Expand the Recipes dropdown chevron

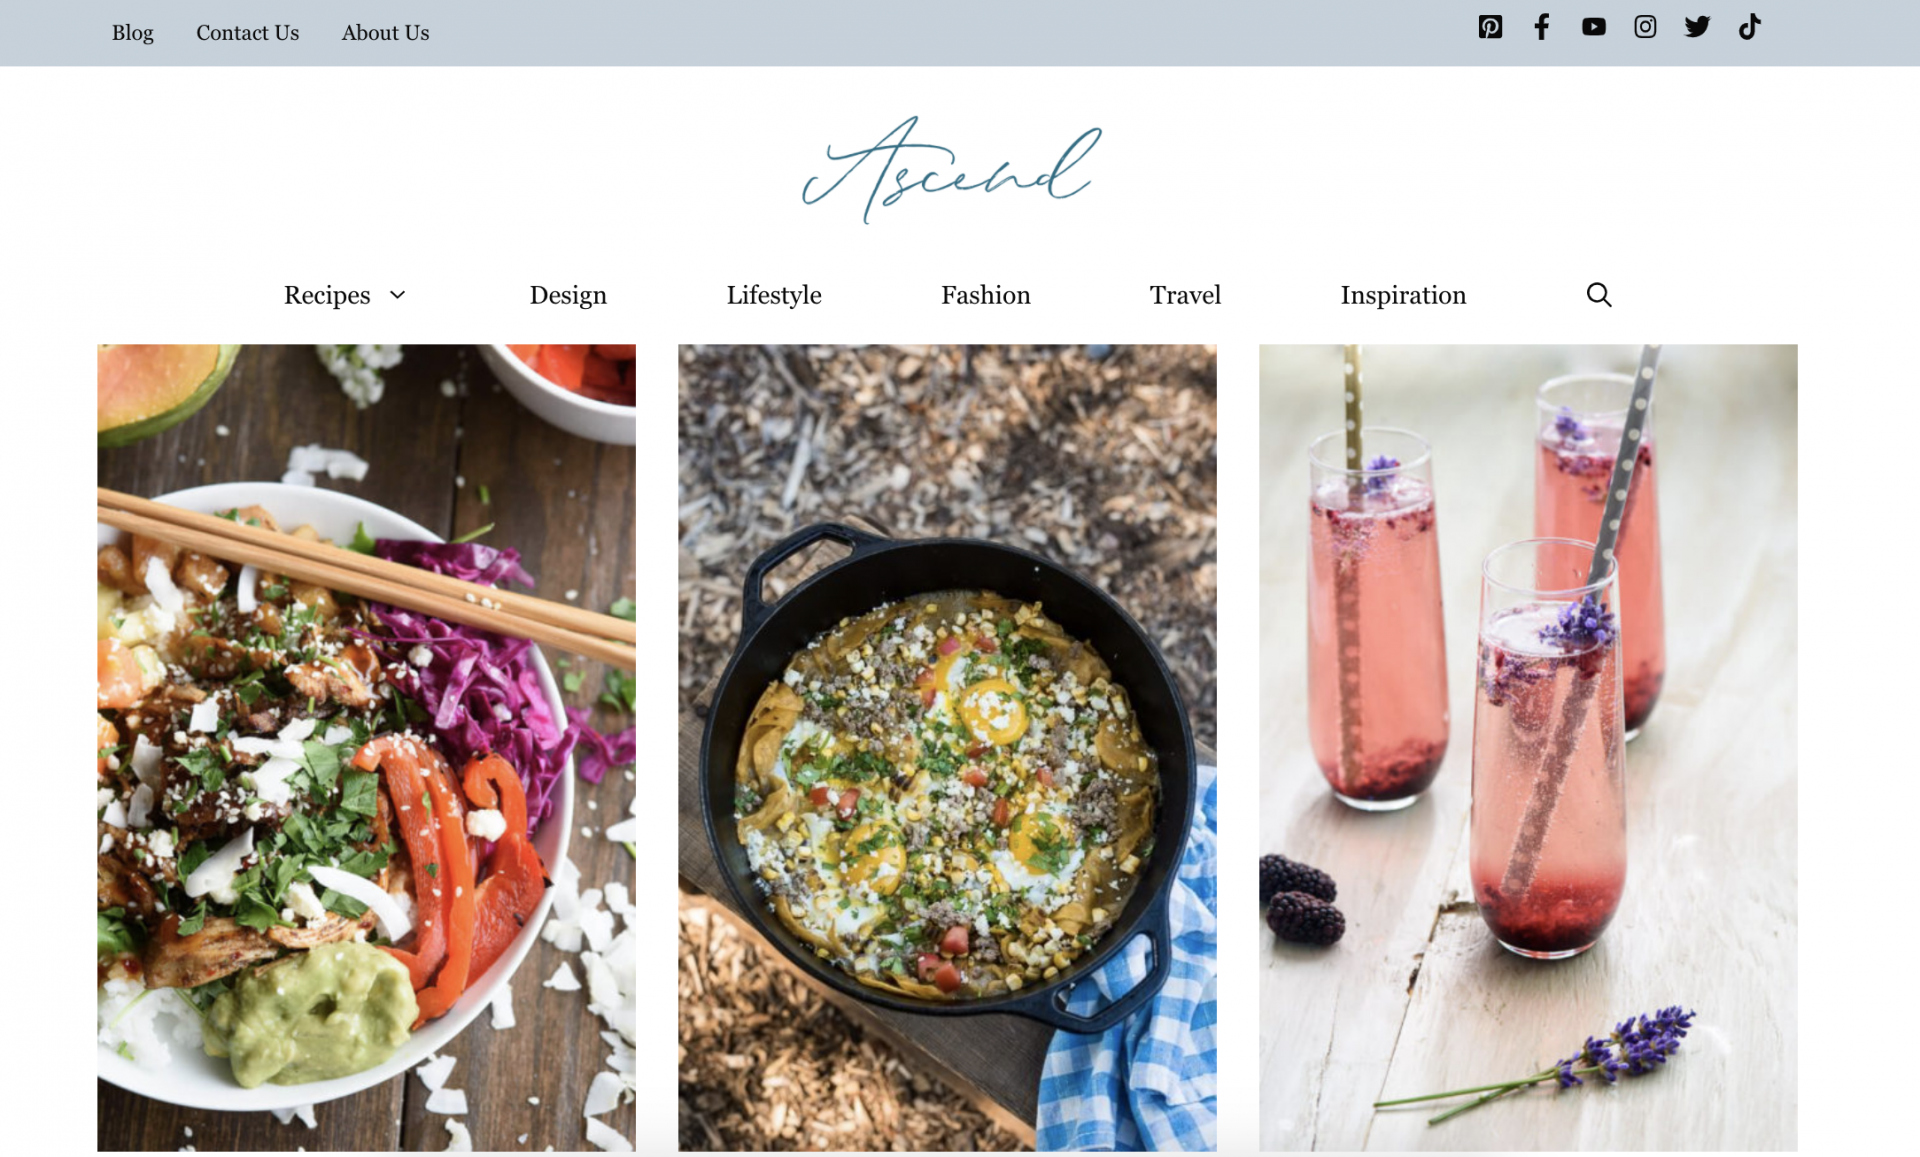click(x=397, y=295)
